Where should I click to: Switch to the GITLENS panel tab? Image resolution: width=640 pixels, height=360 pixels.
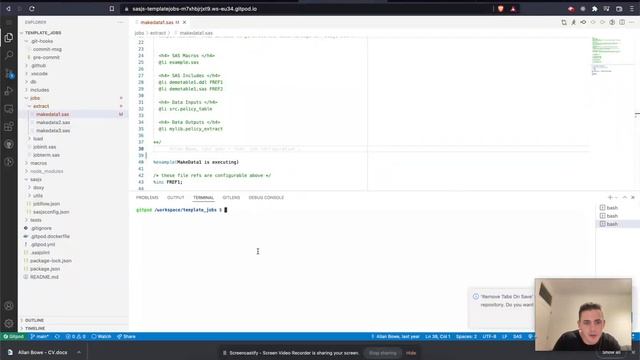[x=231, y=198]
